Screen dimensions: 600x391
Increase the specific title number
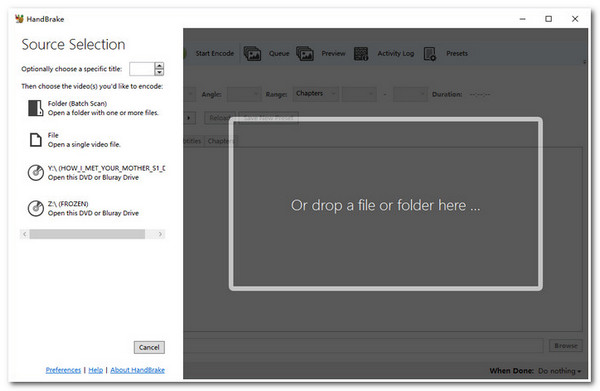click(x=159, y=65)
